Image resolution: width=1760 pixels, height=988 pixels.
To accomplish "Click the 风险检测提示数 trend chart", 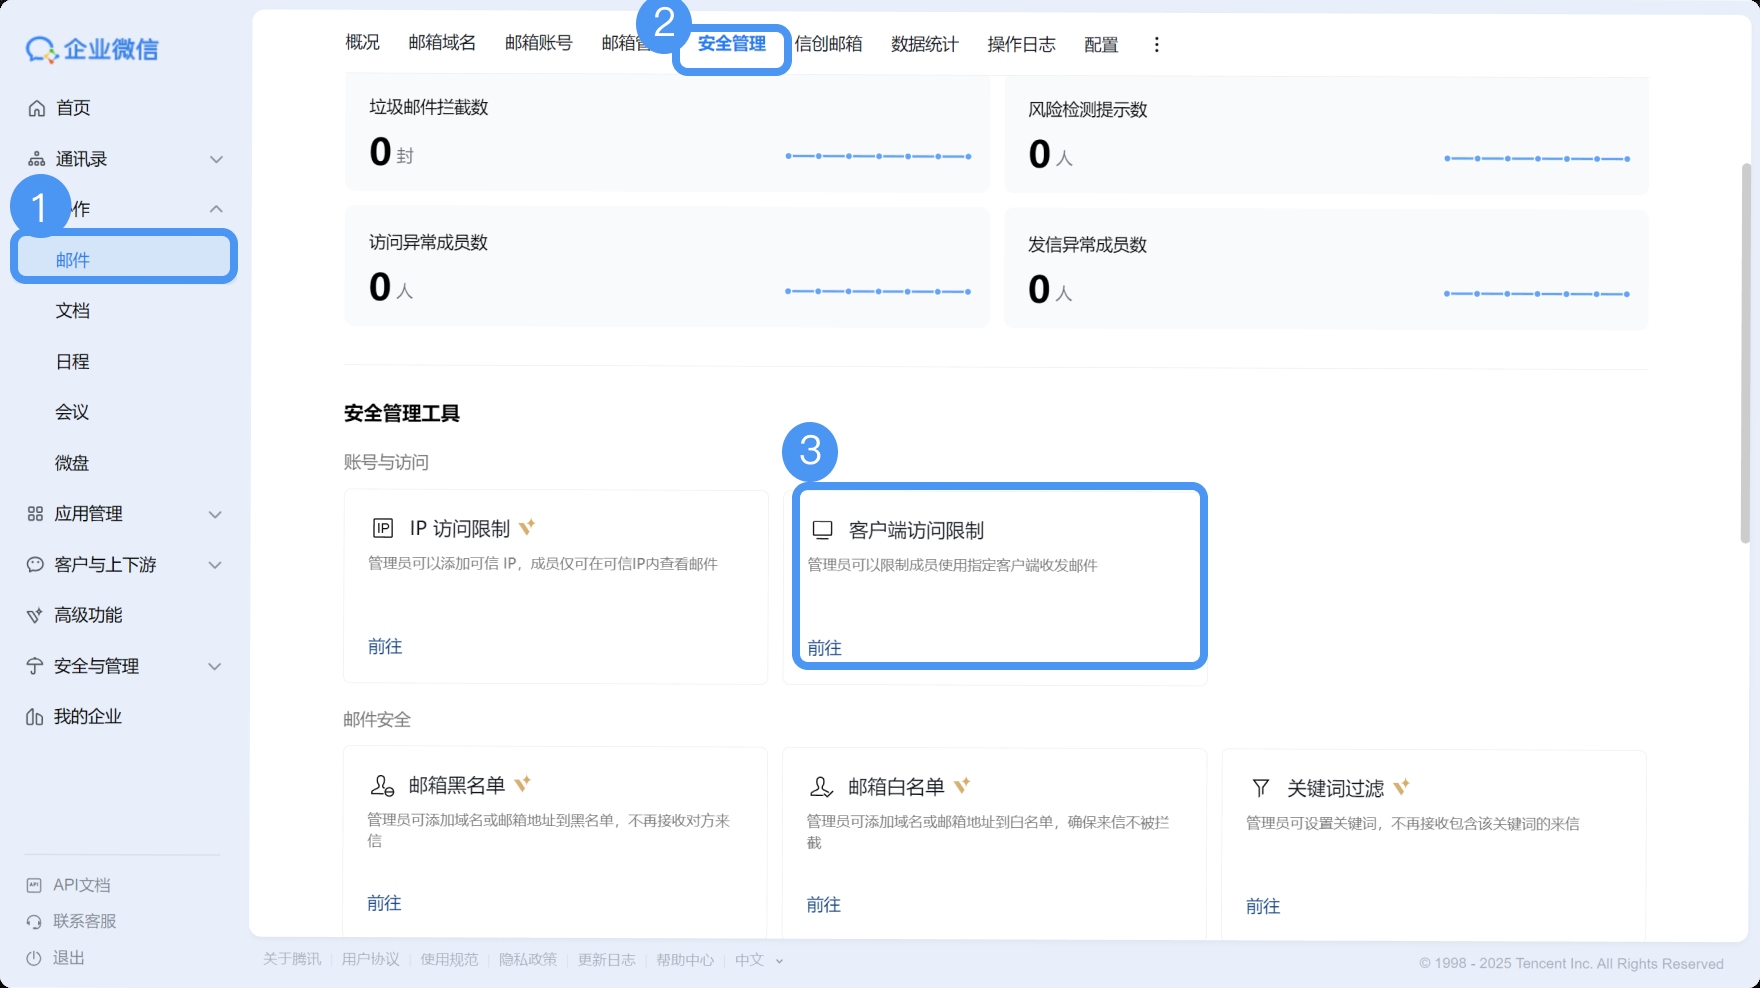I will coord(1537,157).
